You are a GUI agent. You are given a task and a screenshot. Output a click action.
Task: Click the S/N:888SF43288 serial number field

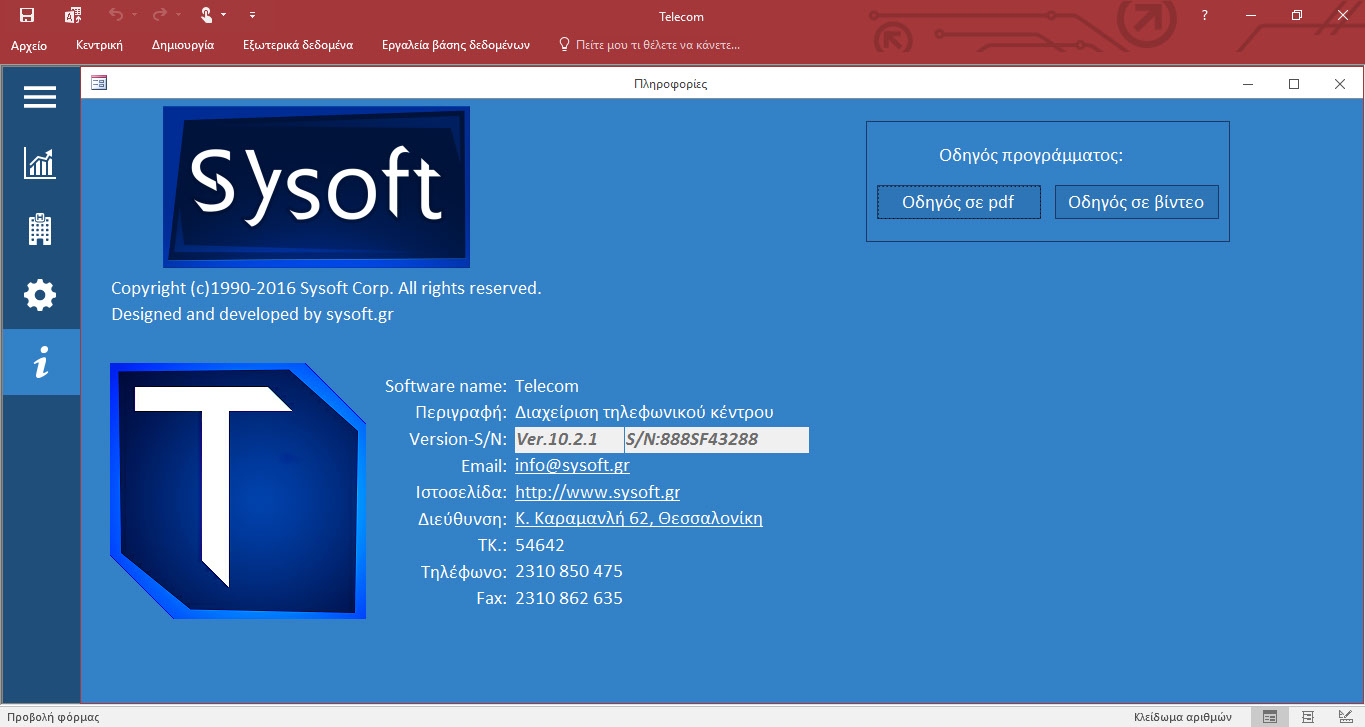point(716,440)
